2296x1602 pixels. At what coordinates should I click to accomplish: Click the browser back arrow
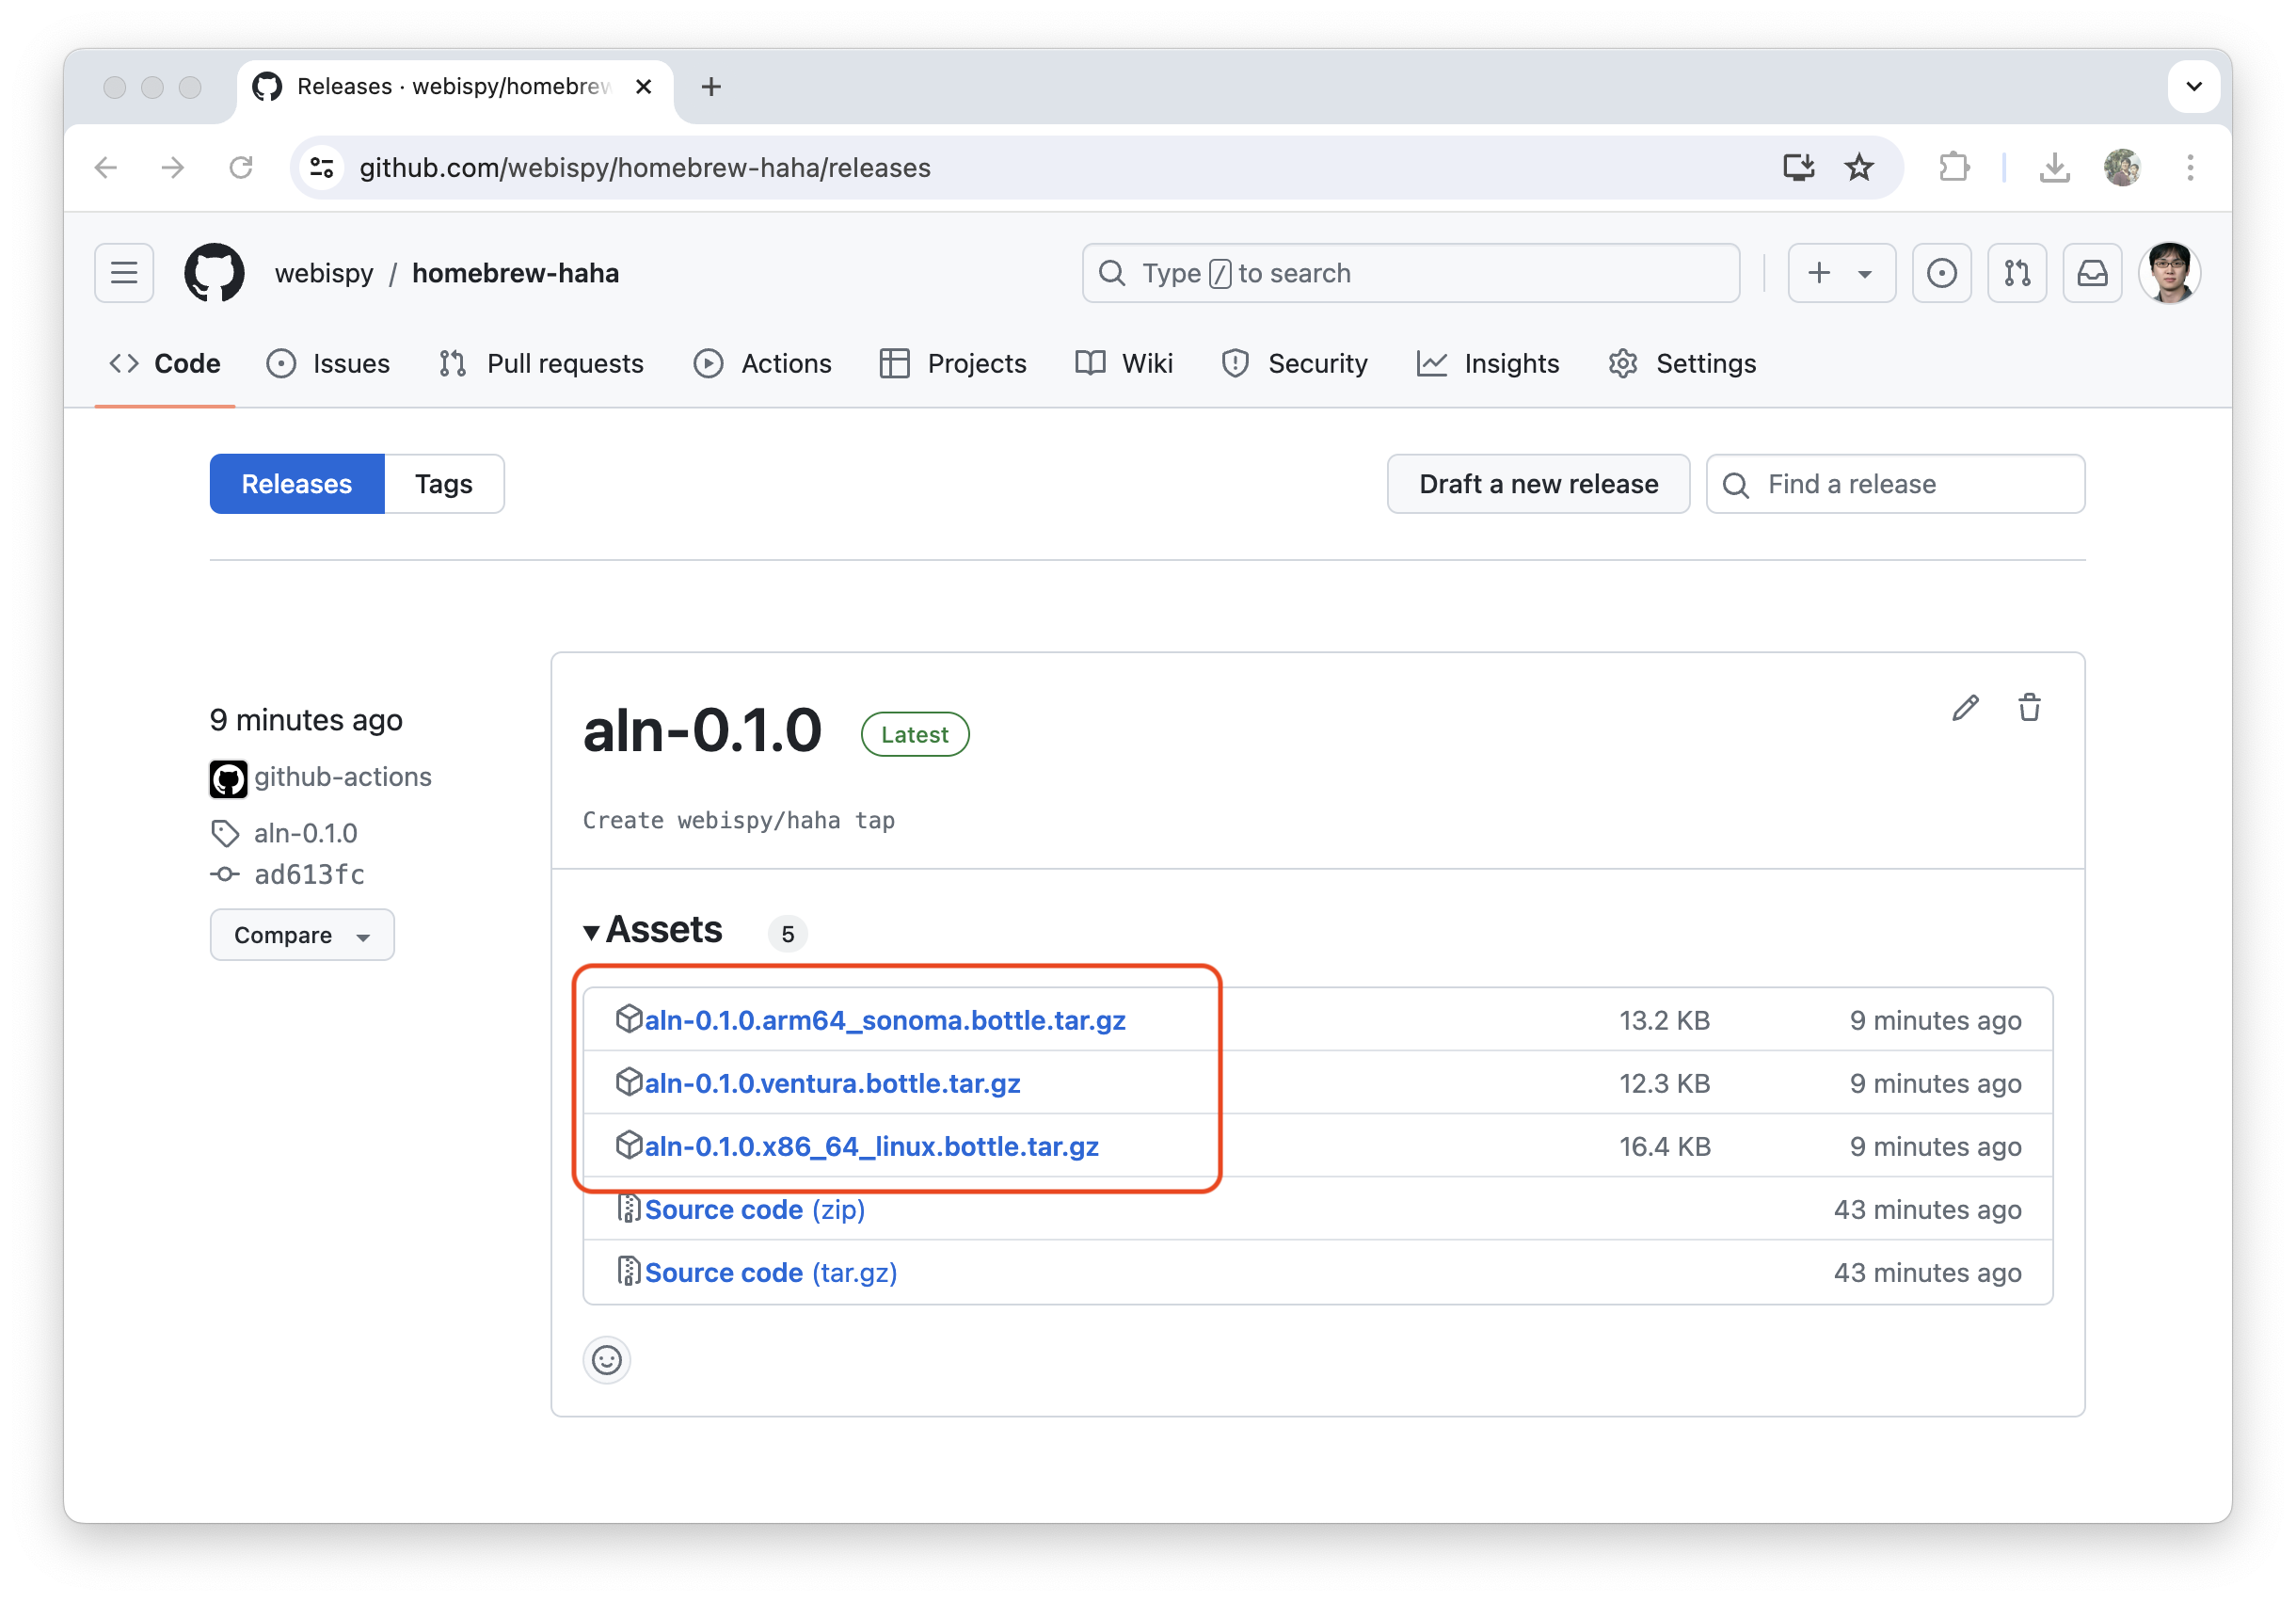coord(106,167)
